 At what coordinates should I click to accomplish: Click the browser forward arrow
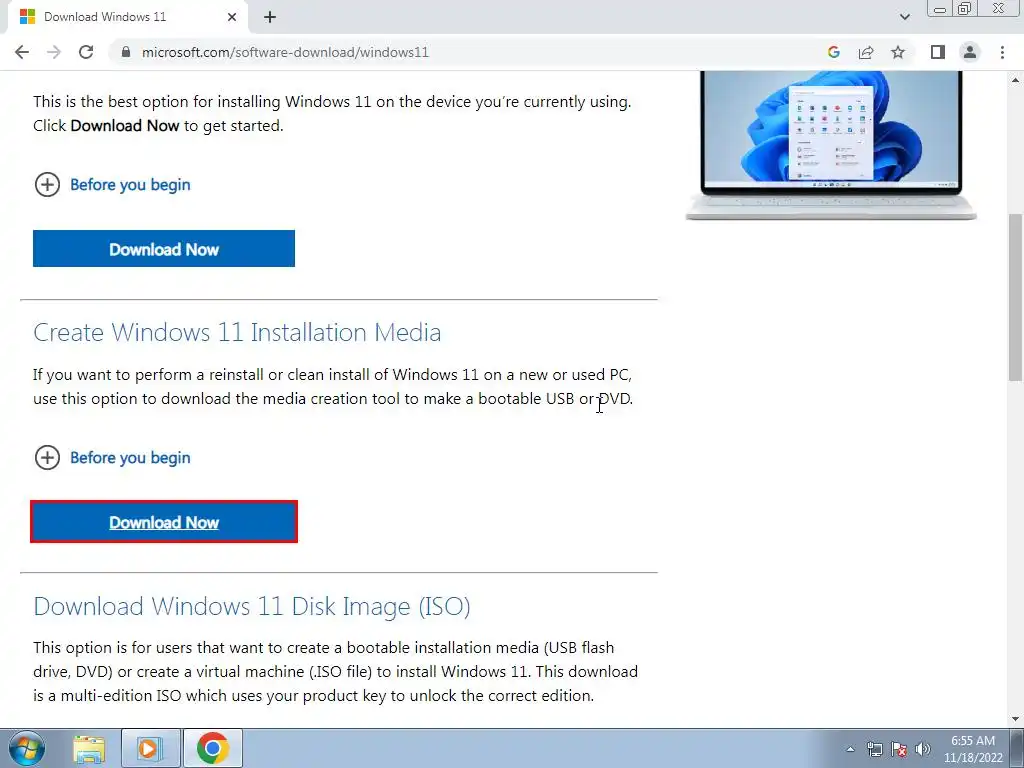[x=54, y=52]
